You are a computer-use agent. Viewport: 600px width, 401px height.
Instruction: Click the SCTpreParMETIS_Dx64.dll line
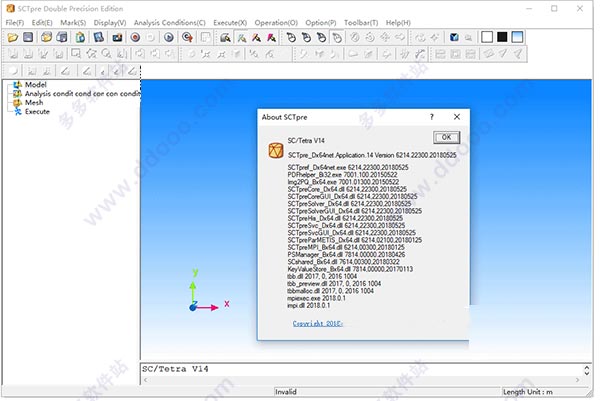pyautogui.click(x=355, y=240)
